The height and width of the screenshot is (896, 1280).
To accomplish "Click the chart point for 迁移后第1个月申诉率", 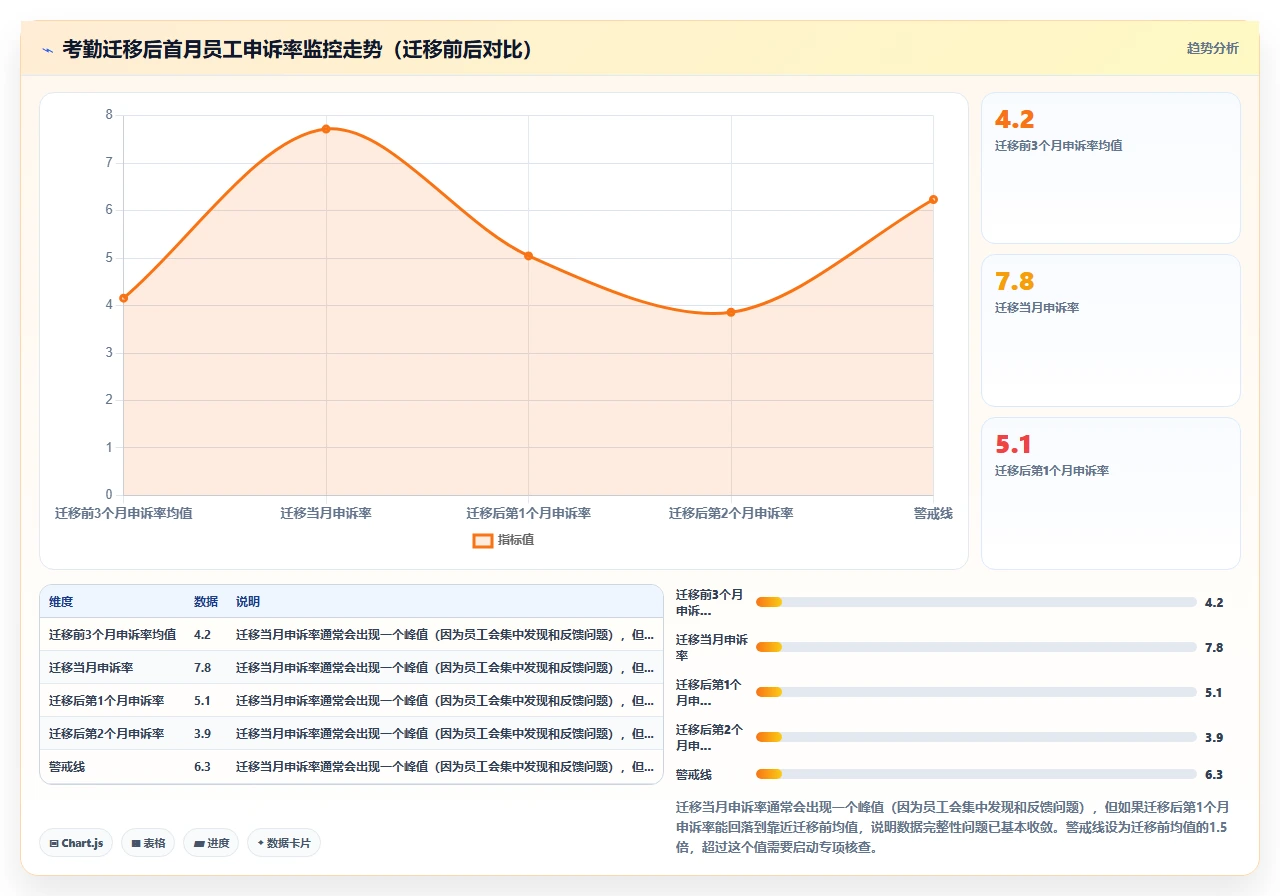I will (x=528, y=256).
